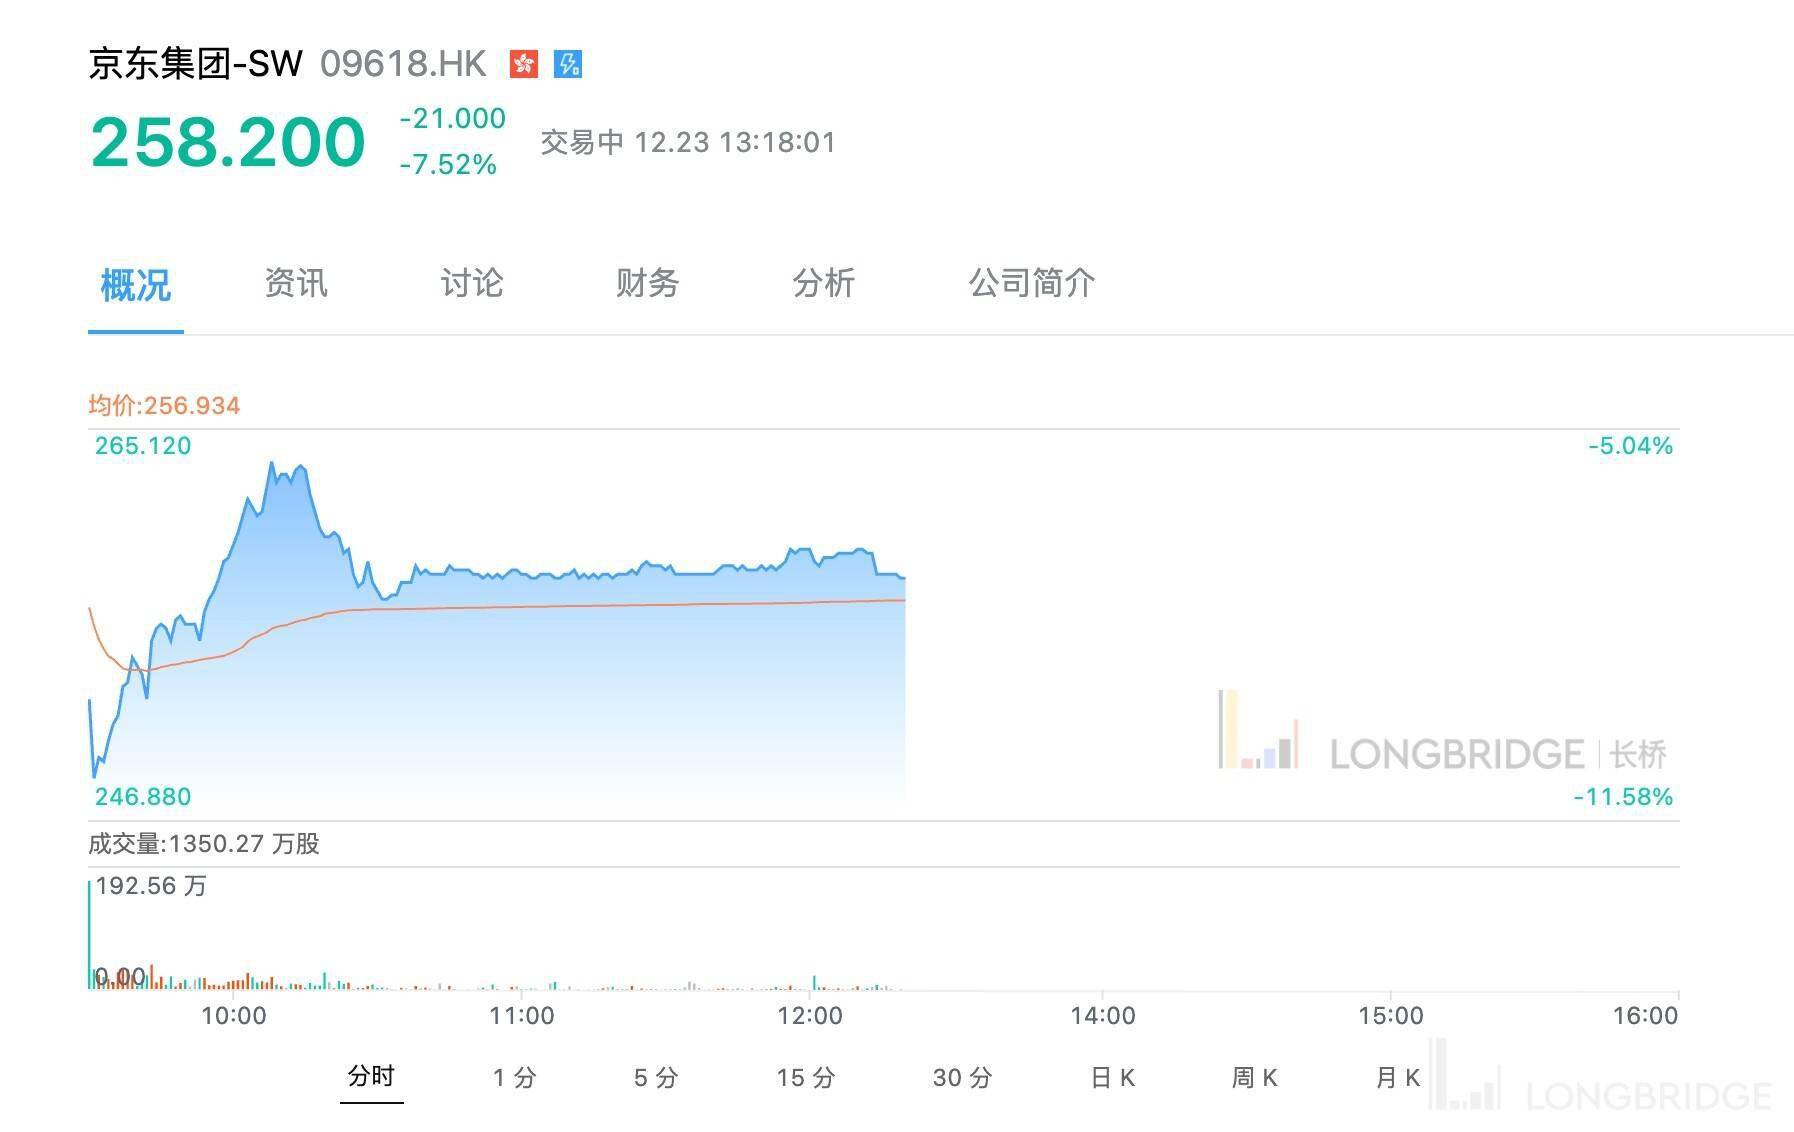This screenshot has height=1132, width=1794.
Task: Click the 09618.HK ticker code
Action: click(403, 64)
